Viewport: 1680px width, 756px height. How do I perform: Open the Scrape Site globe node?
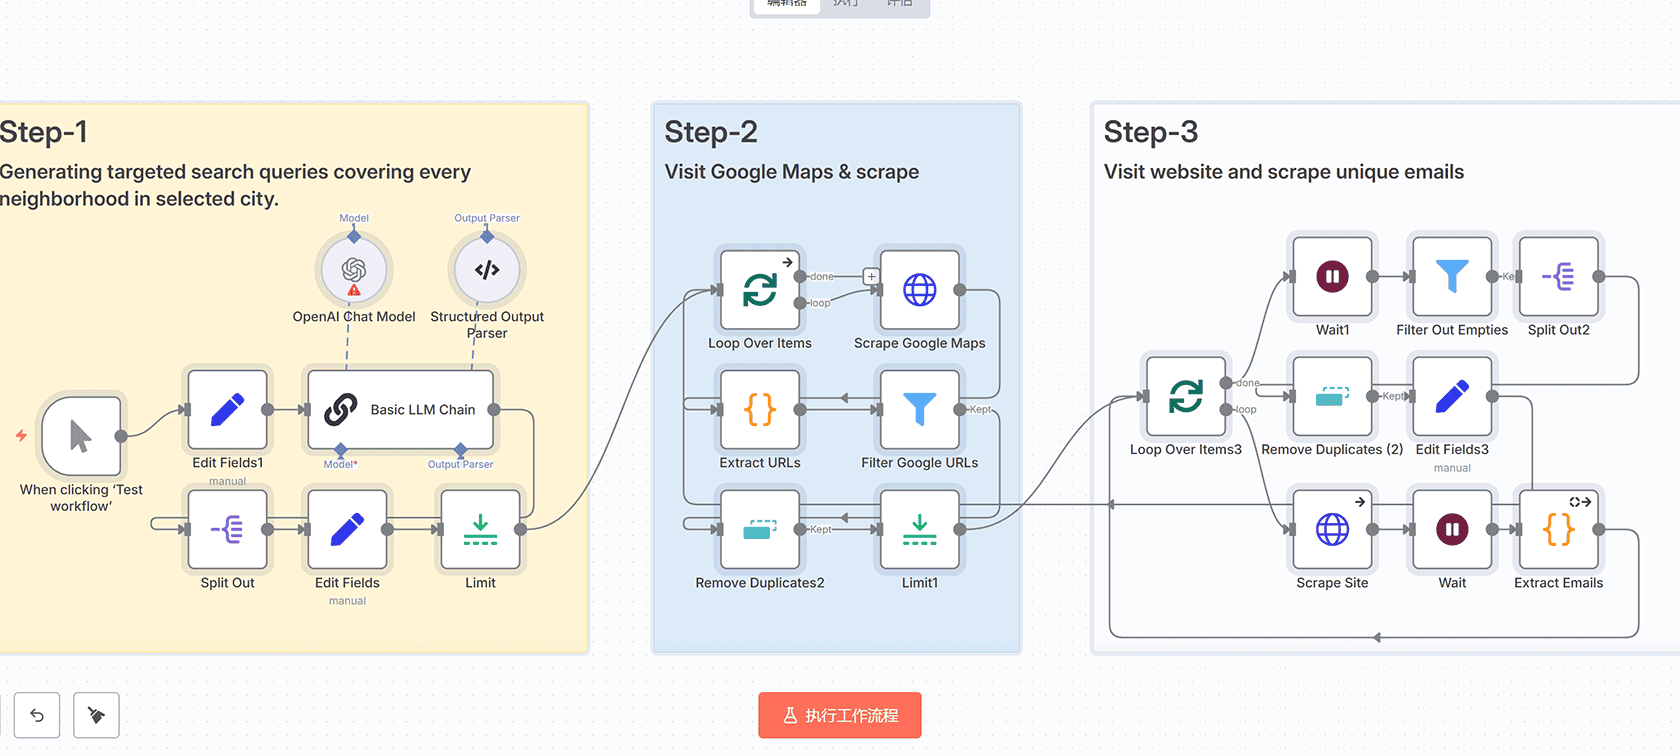tap(1332, 530)
